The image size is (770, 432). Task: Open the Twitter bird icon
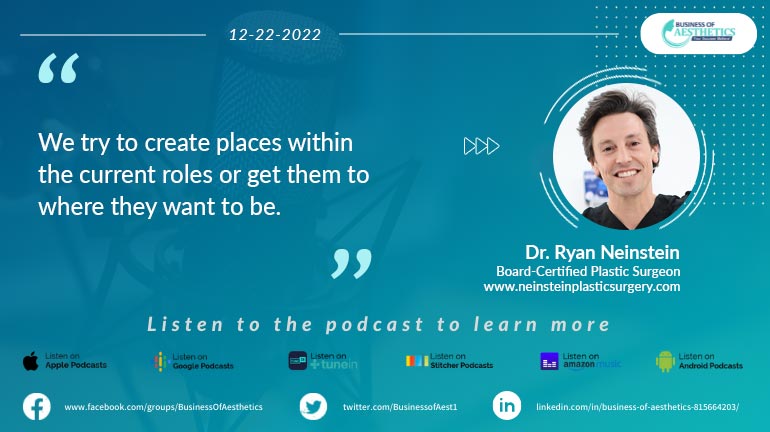[x=313, y=407]
